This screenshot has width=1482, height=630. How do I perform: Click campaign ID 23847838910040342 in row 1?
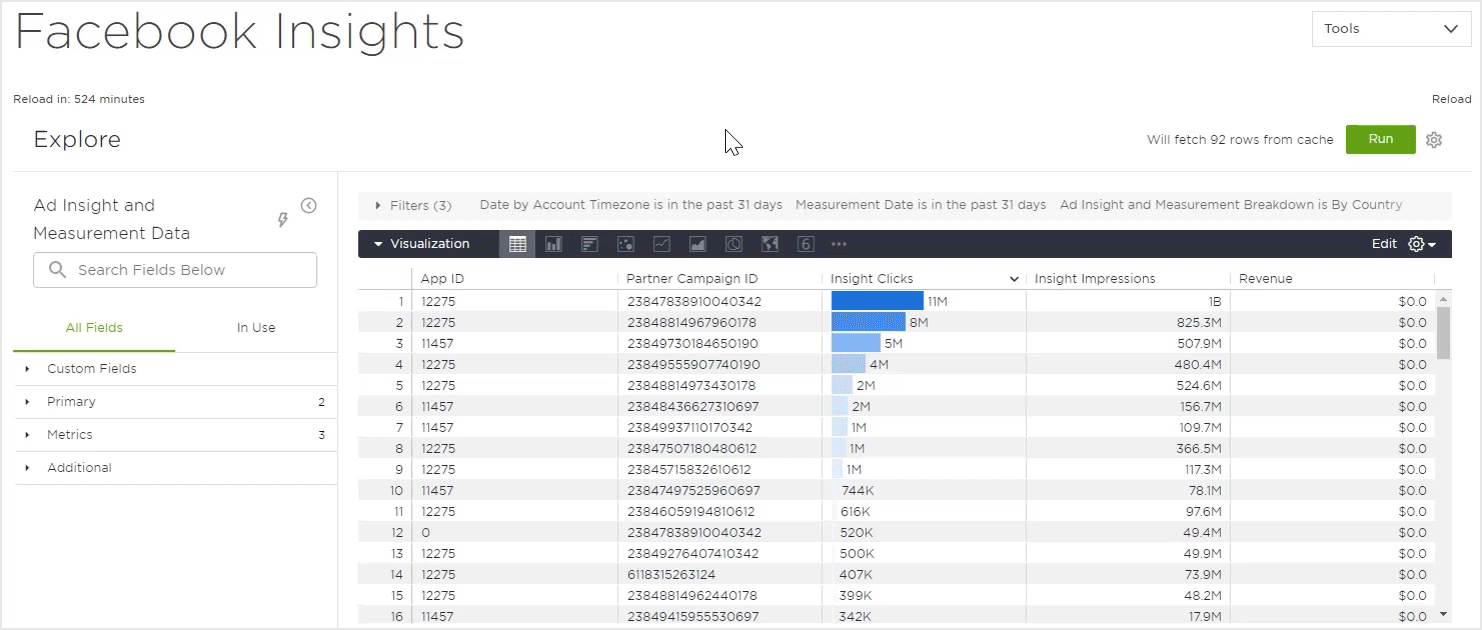[694, 301]
